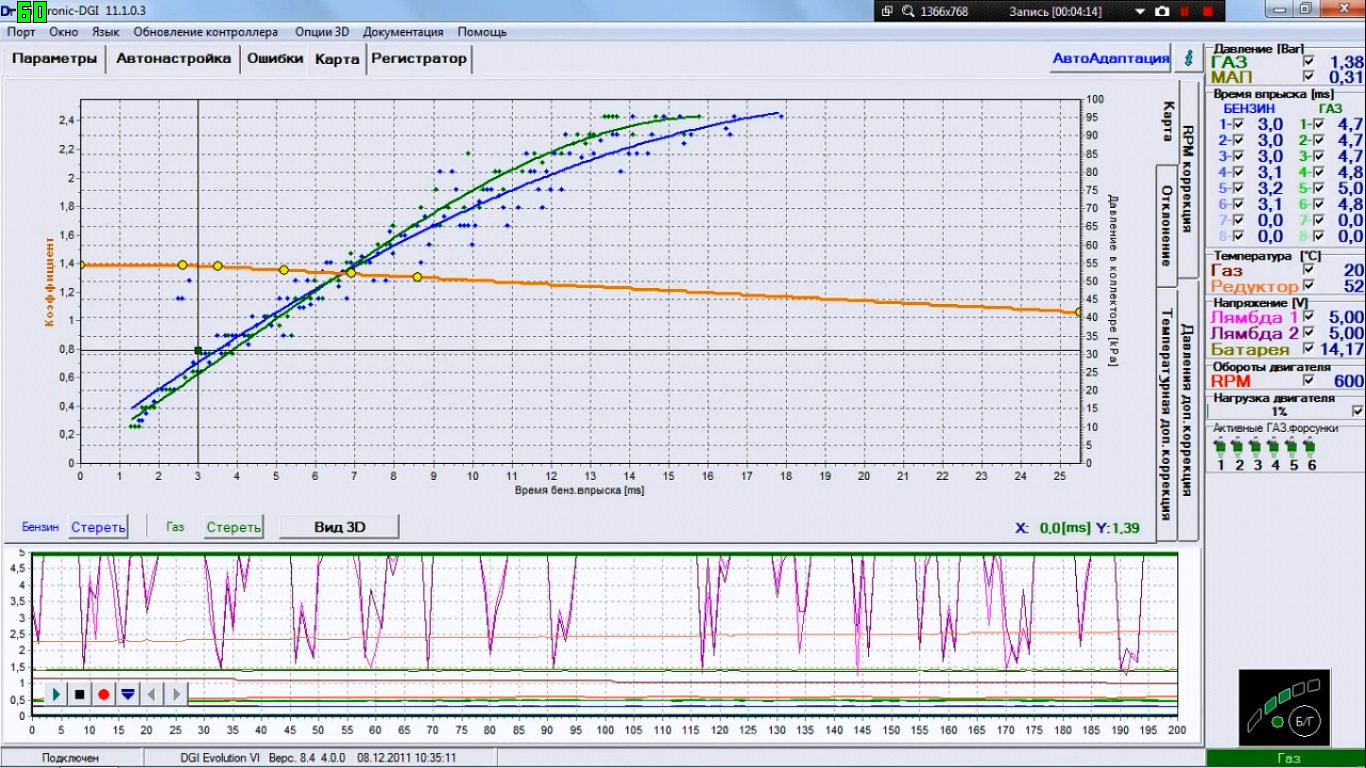The height and width of the screenshot is (768, 1366).
Task: Click the green square map cursor marker
Action: (198, 351)
